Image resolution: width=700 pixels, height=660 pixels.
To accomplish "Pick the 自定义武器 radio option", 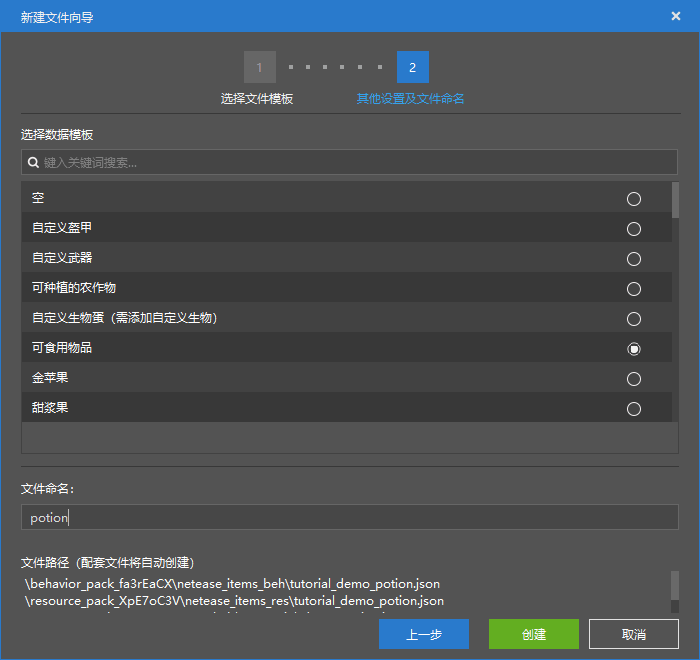I will 633,259.
